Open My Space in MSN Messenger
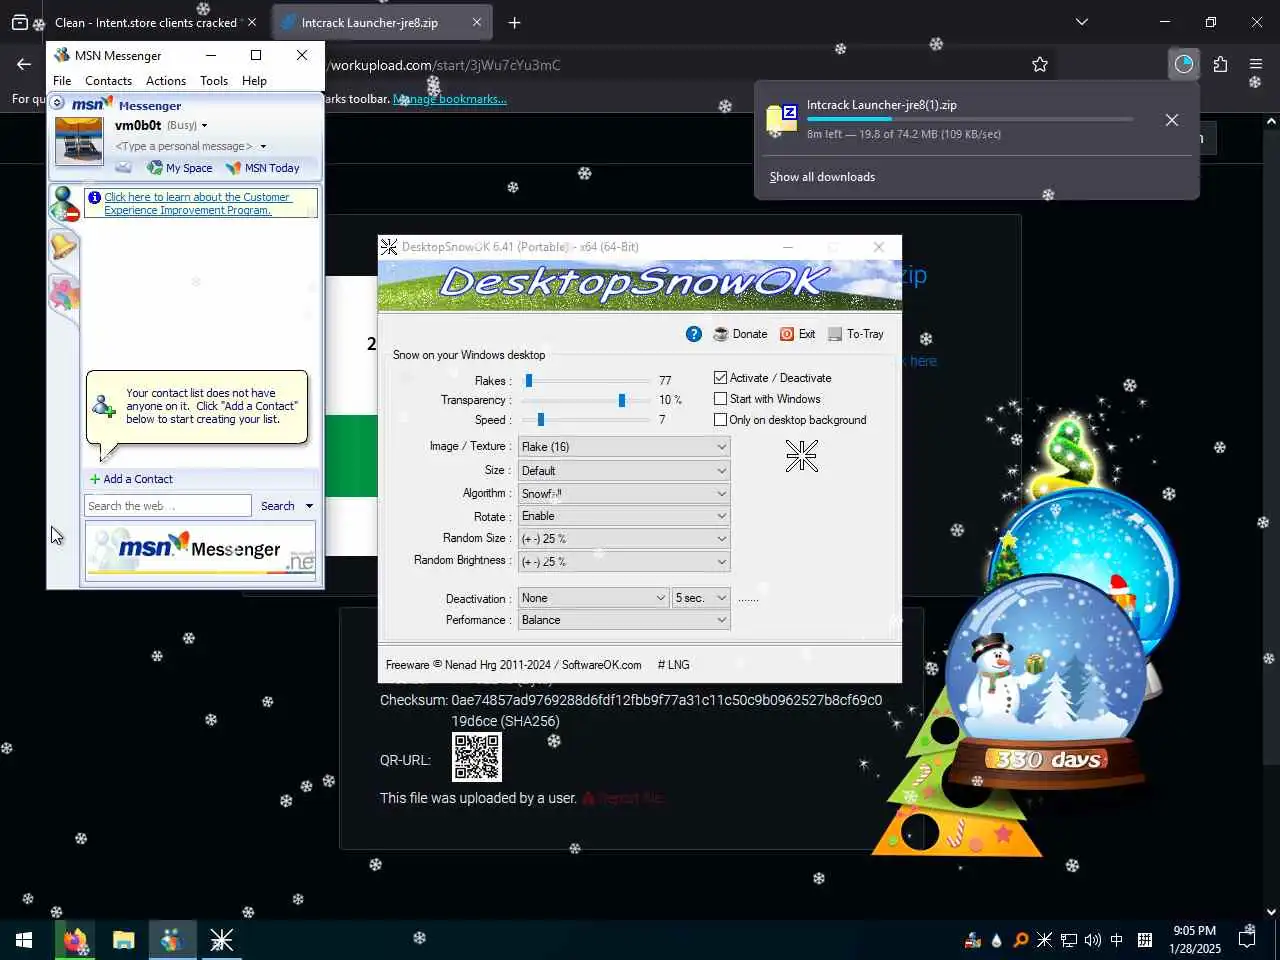The height and width of the screenshot is (960, 1280). point(180,168)
